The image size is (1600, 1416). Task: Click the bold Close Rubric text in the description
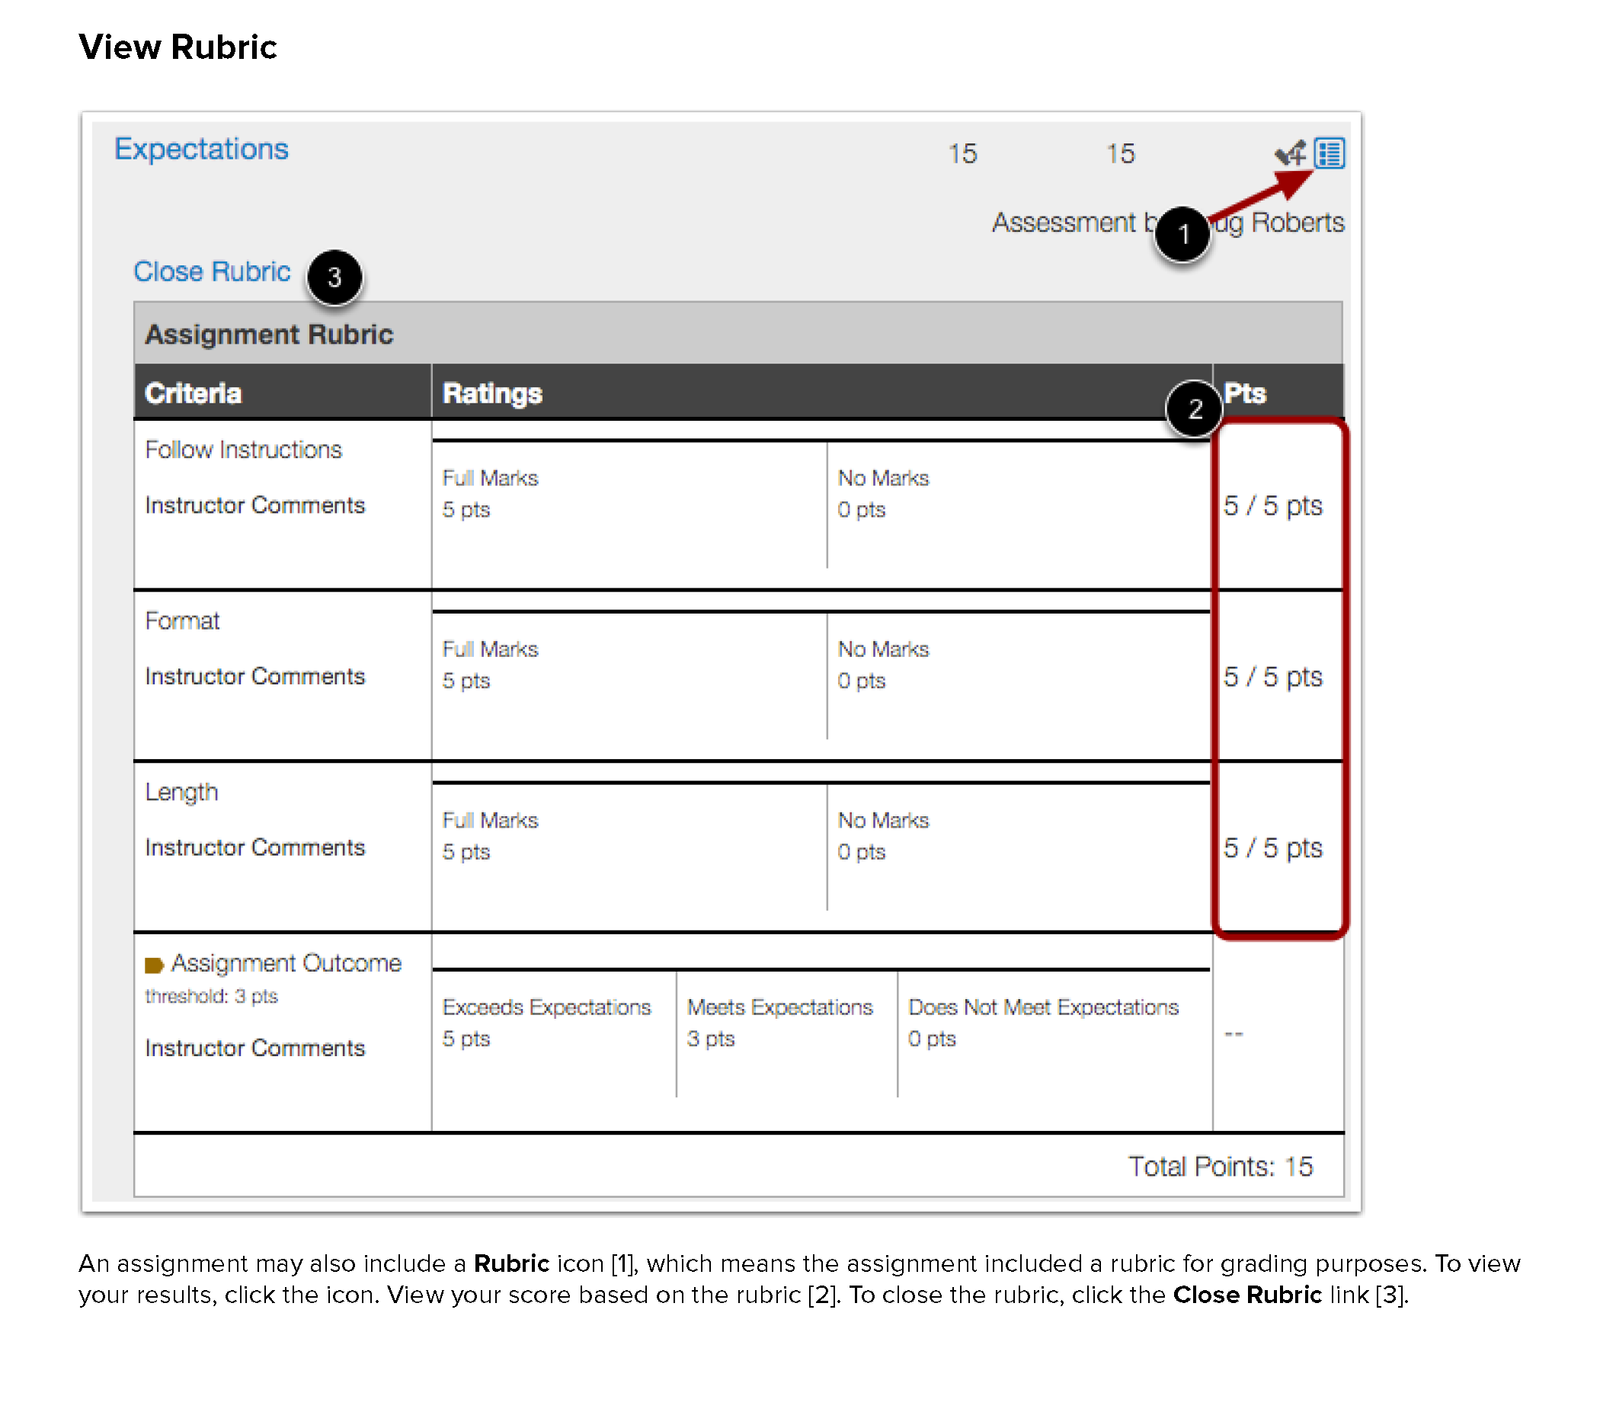(1247, 1295)
